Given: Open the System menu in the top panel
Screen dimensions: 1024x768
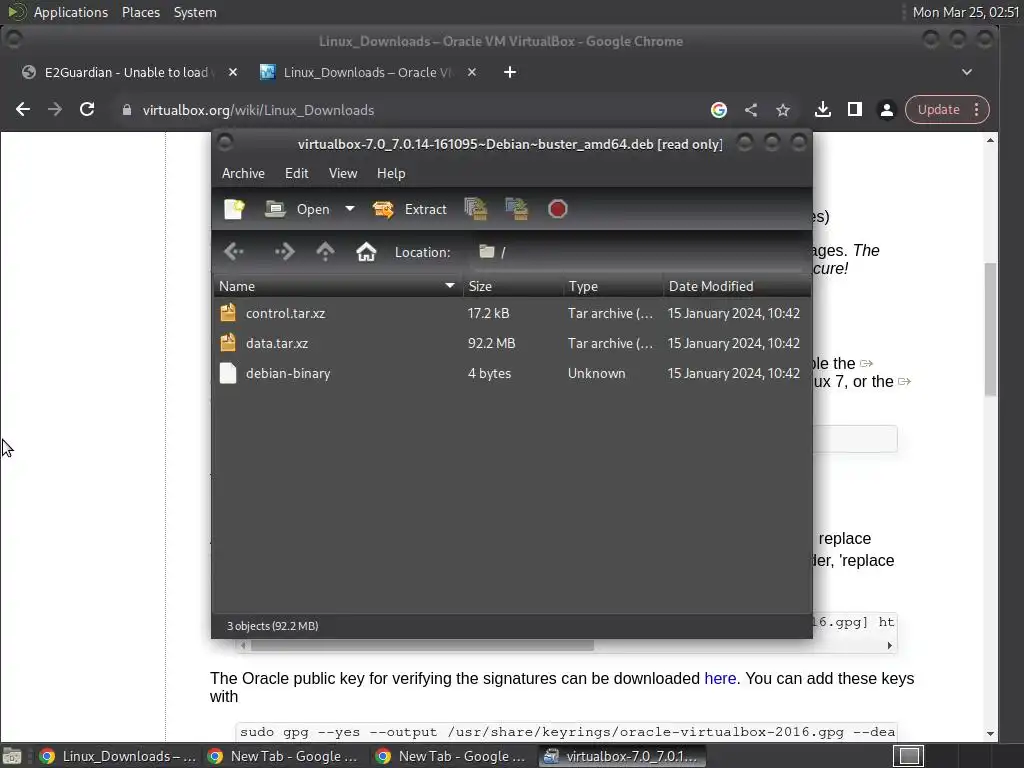Looking at the screenshot, I should click(195, 12).
